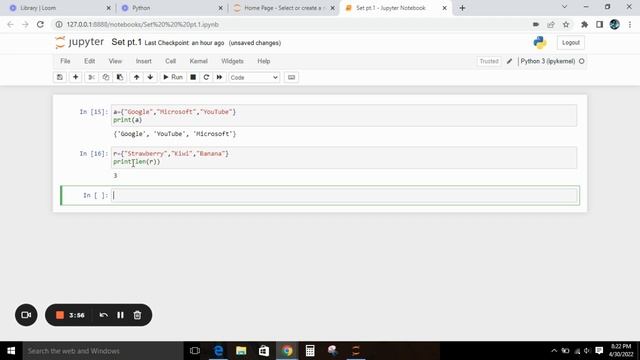
Task: Open the command palette keyboard icon
Action: coord(291,77)
